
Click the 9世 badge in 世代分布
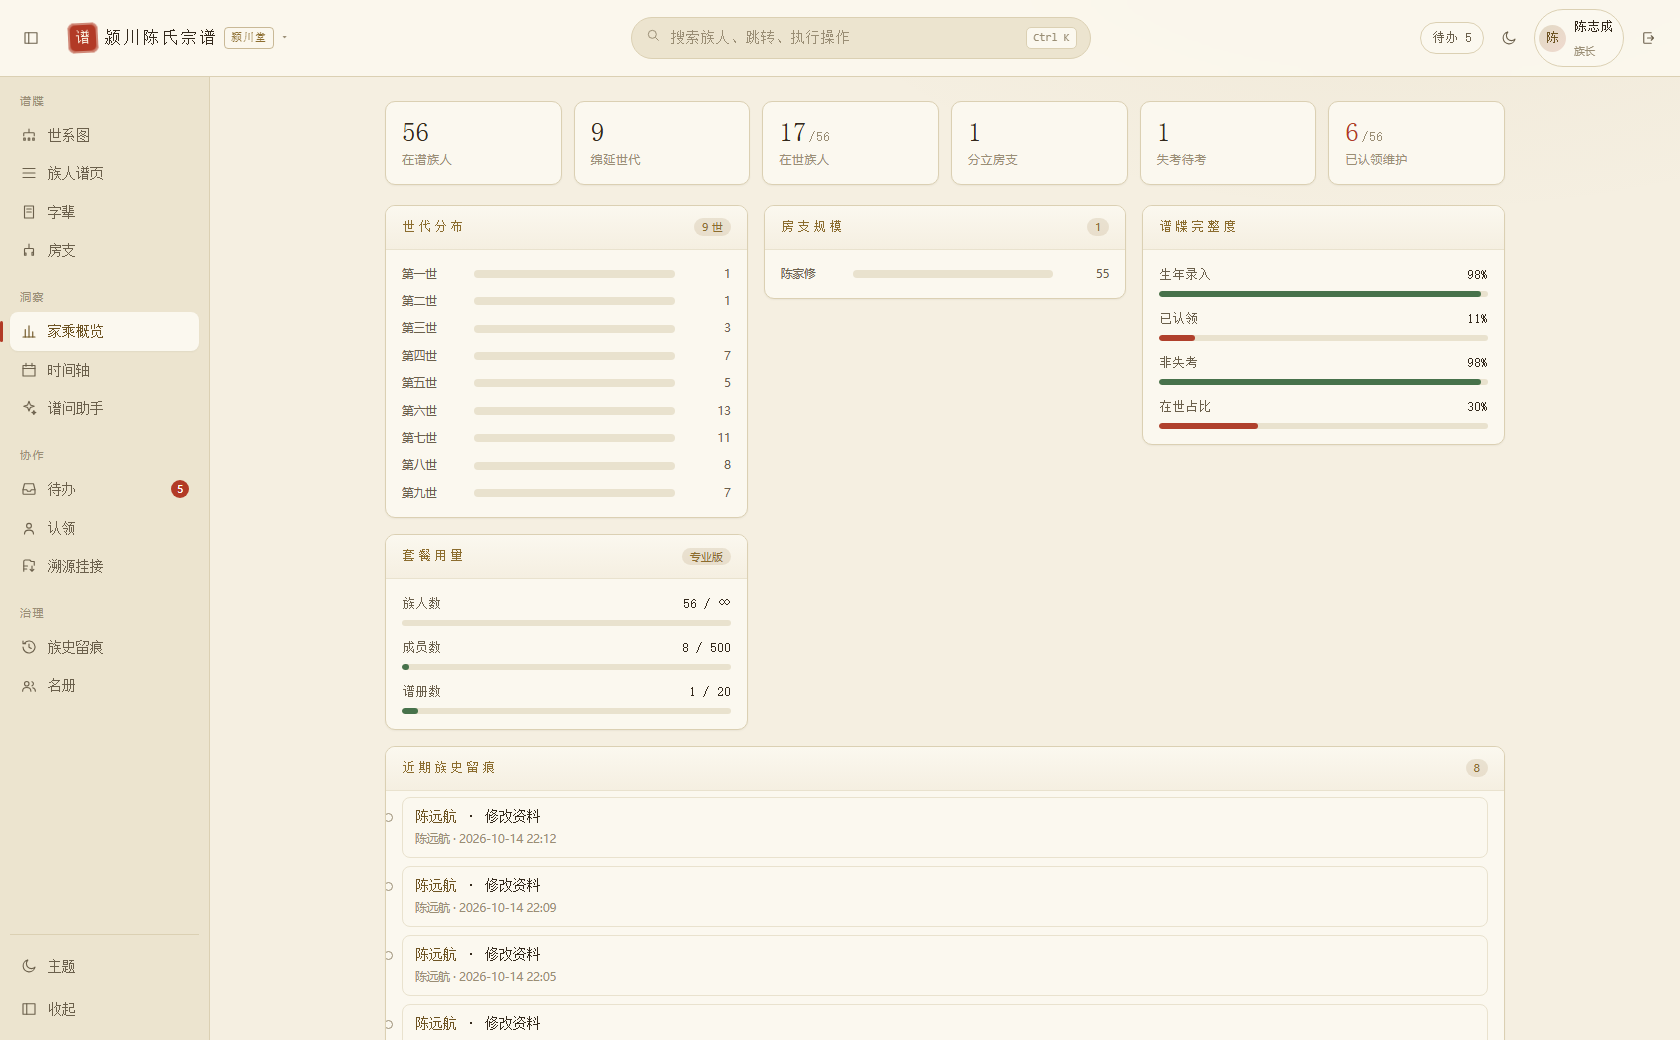pos(712,227)
